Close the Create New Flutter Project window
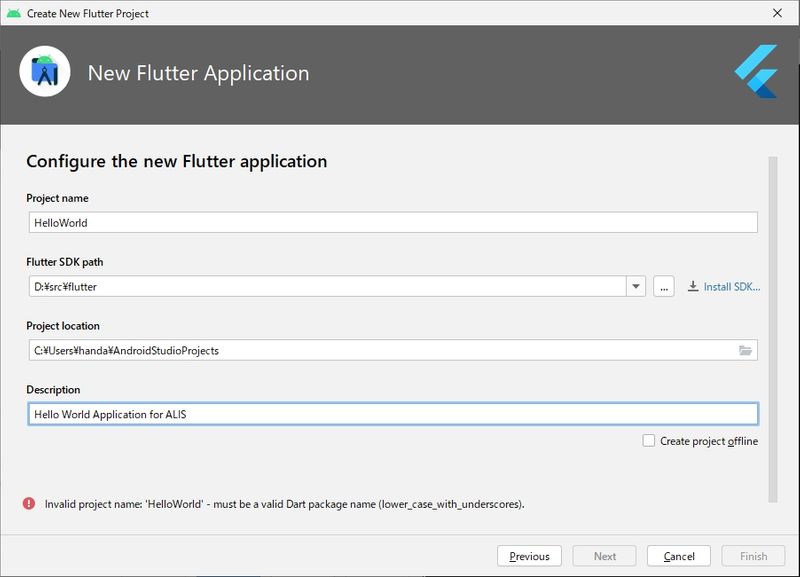800x577 pixels. tap(777, 13)
